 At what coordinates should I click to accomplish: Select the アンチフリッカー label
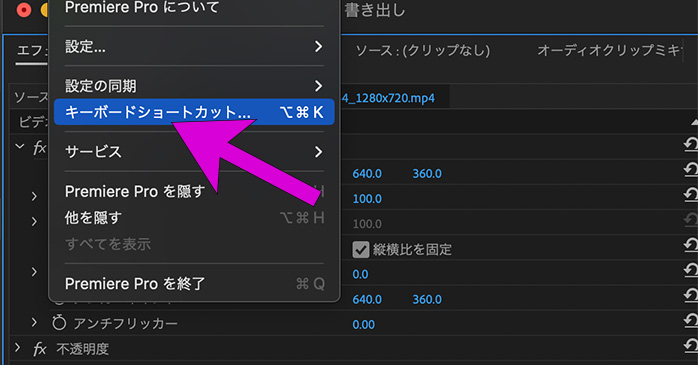pyautogui.click(x=126, y=323)
